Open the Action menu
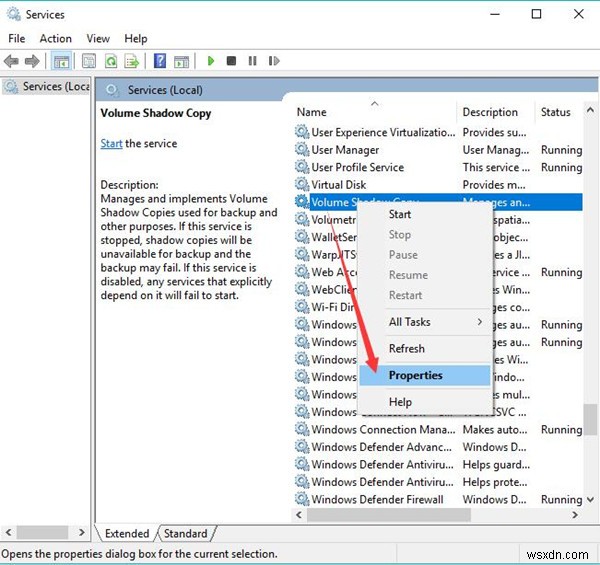 coord(56,38)
